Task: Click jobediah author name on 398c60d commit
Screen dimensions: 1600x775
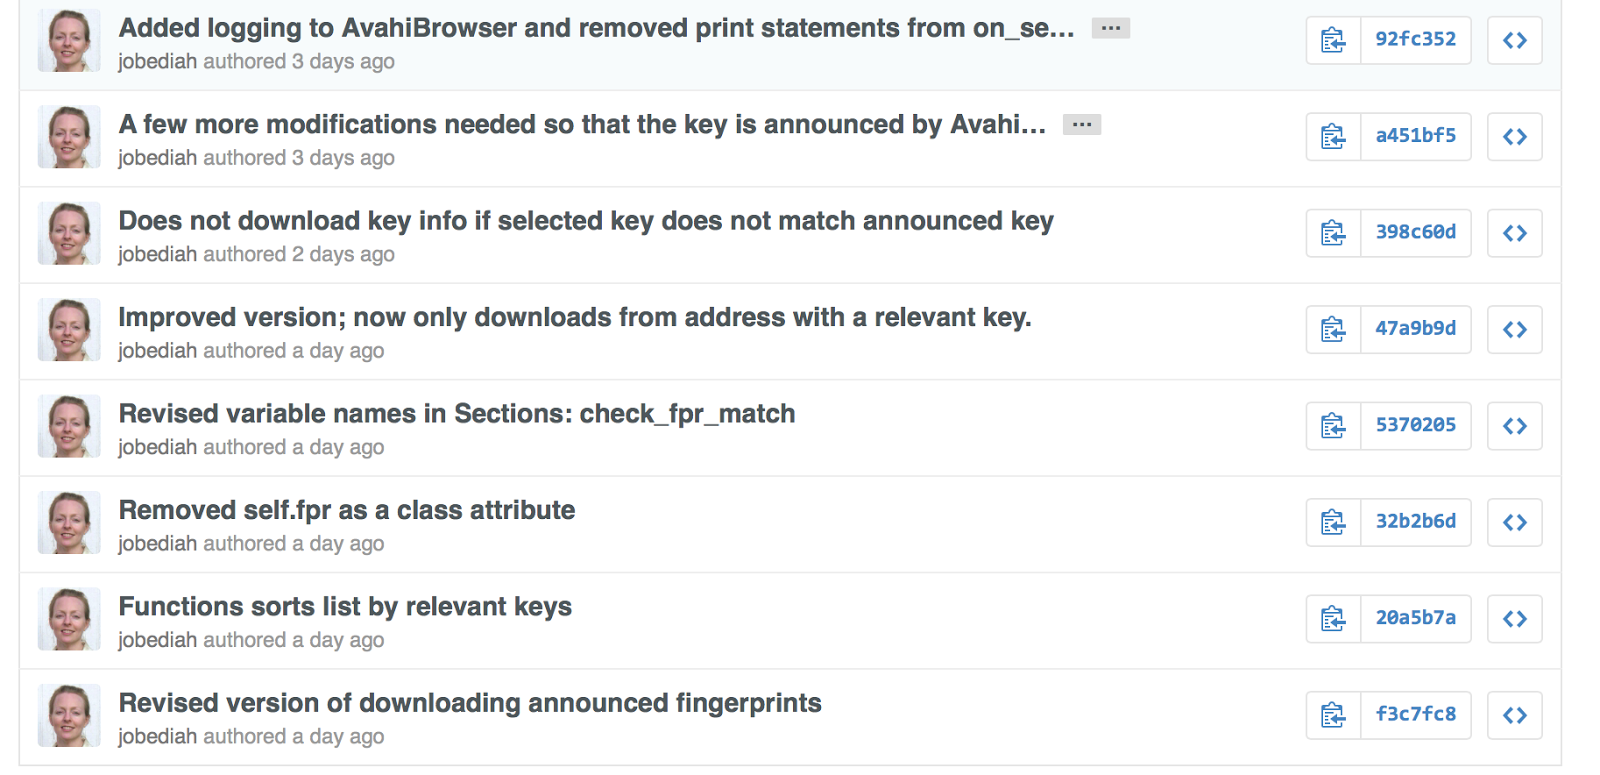Action: pos(157,254)
